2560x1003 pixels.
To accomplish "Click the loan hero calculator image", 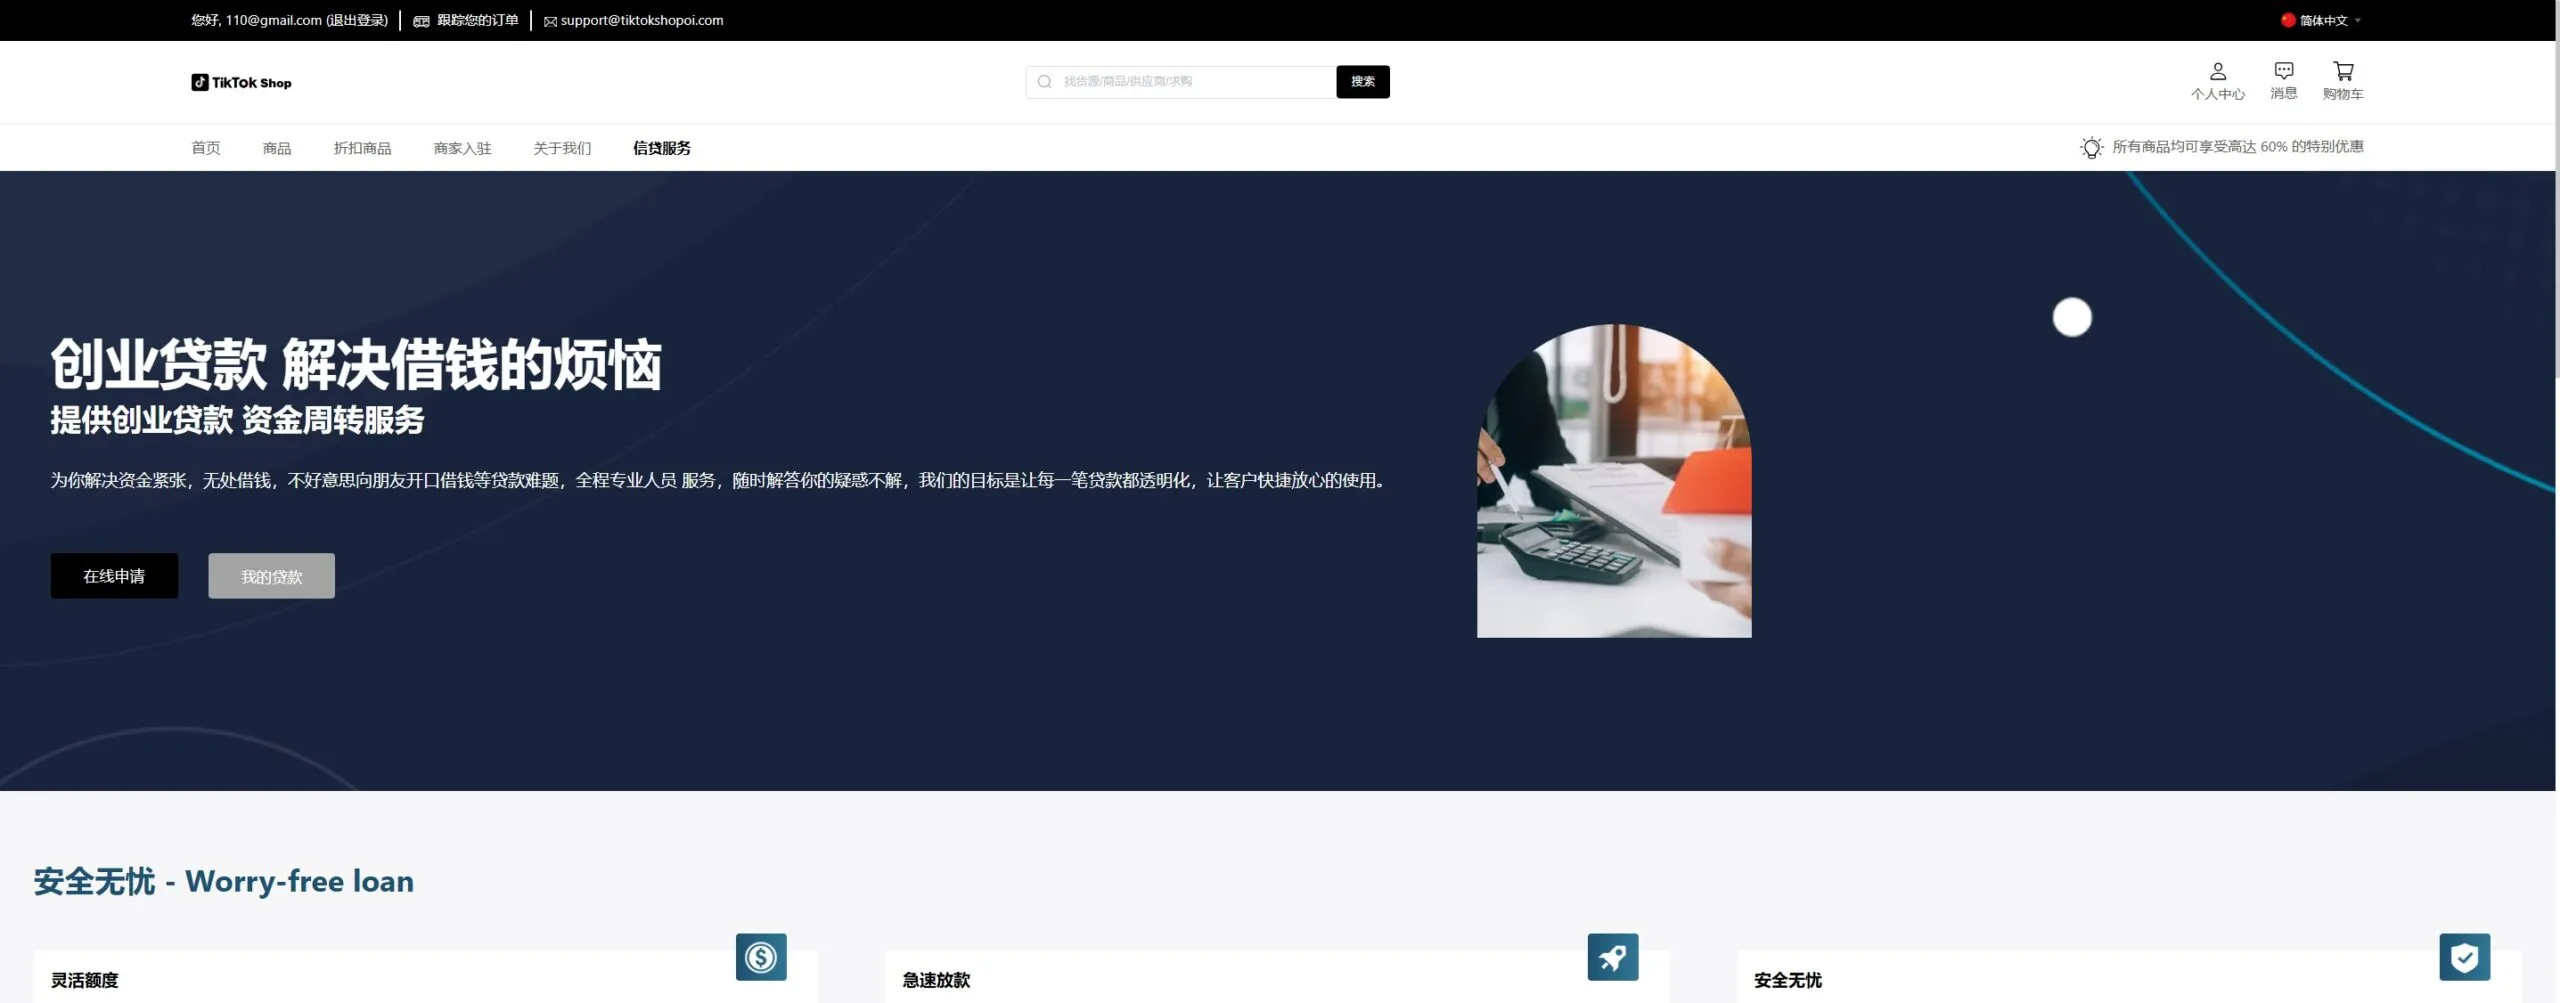I will click(1614, 480).
